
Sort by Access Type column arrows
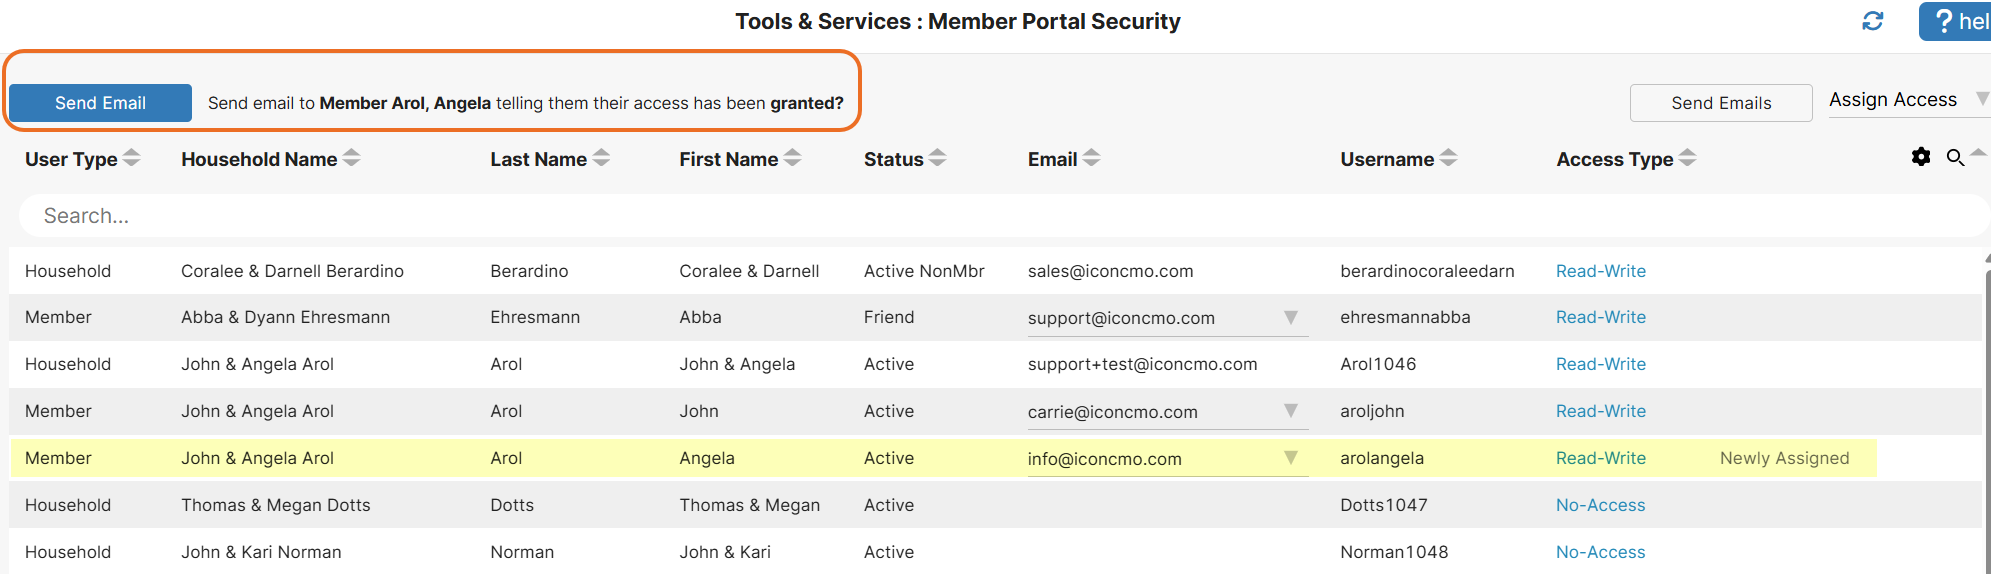[1687, 158]
